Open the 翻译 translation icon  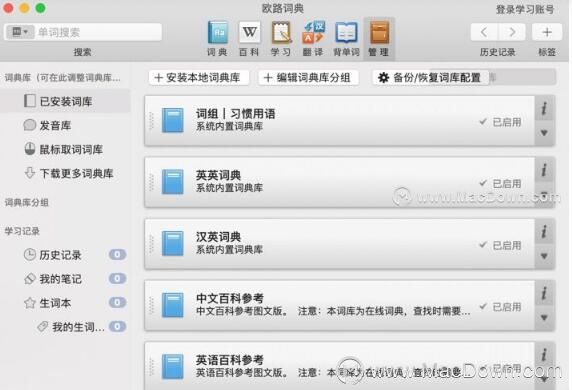[x=313, y=38]
